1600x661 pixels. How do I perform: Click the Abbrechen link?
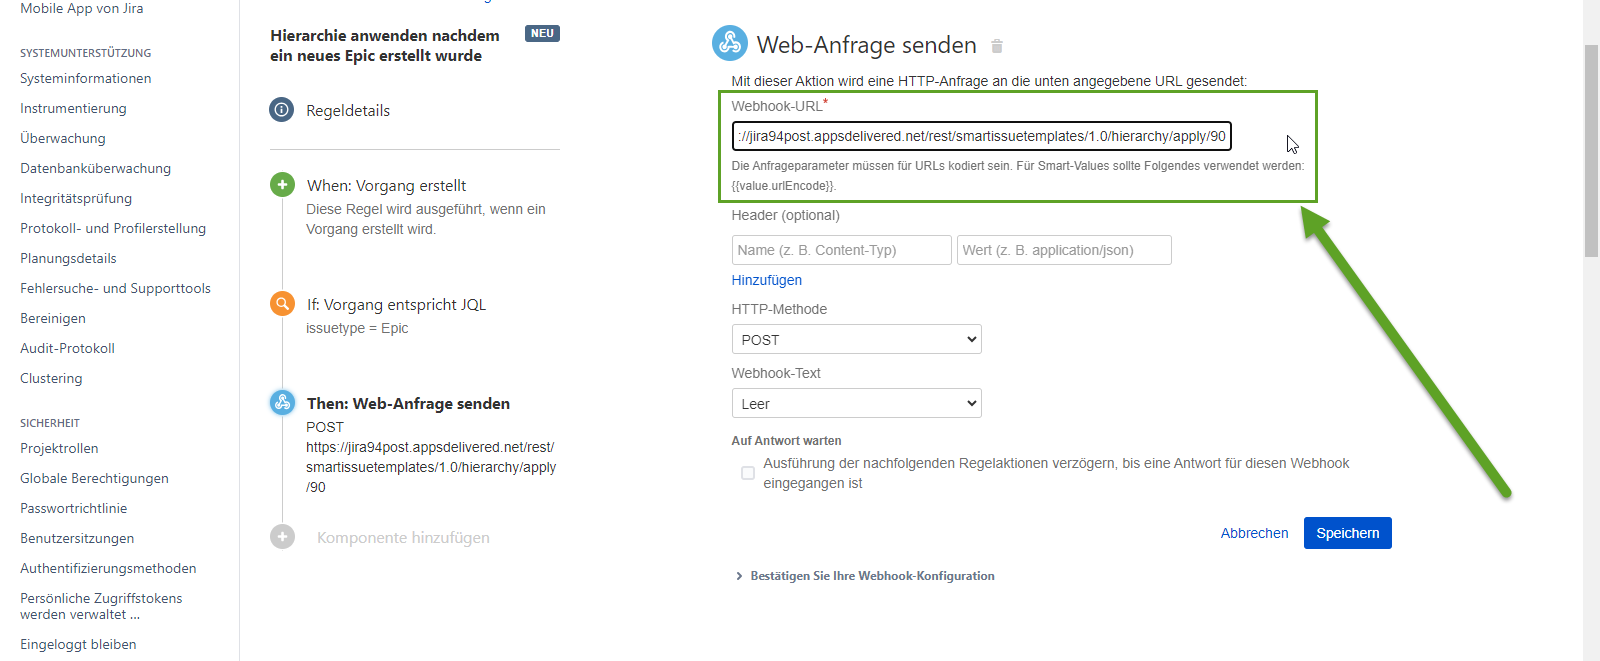click(x=1254, y=533)
